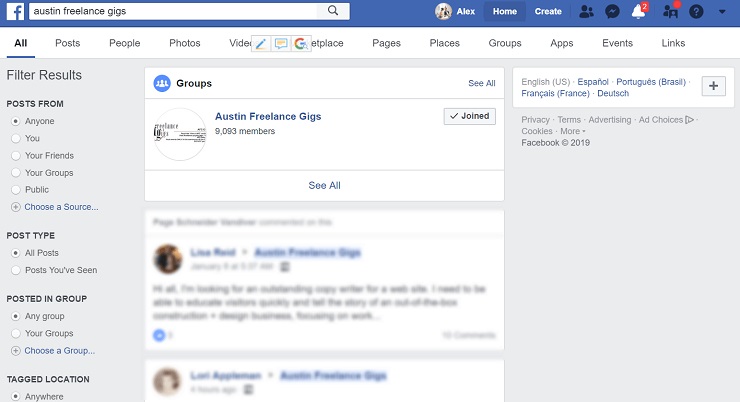This screenshot has width=740, height=402.
Task: Switch to the Posts tab
Action: tap(67, 43)
